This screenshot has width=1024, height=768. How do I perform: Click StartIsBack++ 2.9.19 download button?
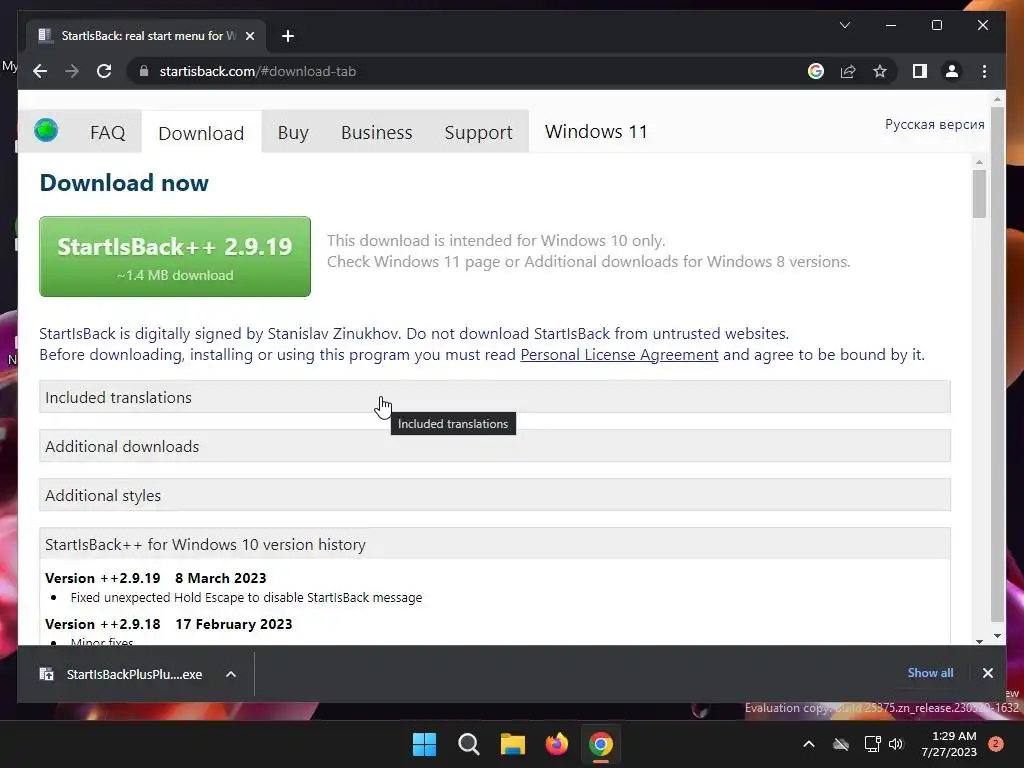(175, 257)
